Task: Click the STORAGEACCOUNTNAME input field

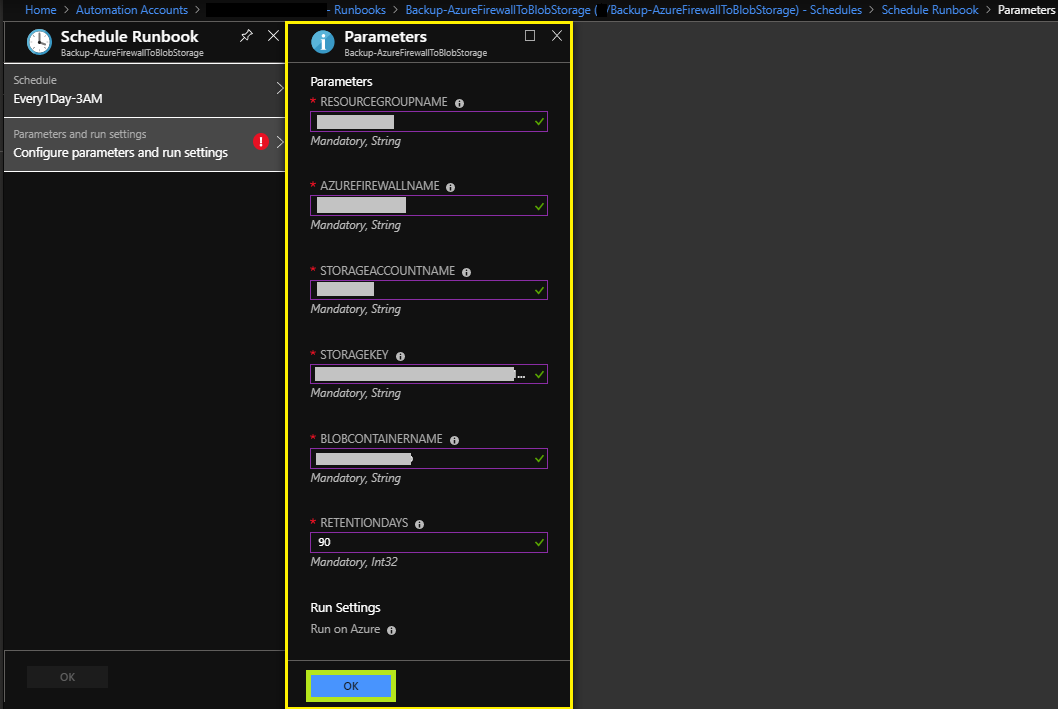Action: (x=428, y=290)
